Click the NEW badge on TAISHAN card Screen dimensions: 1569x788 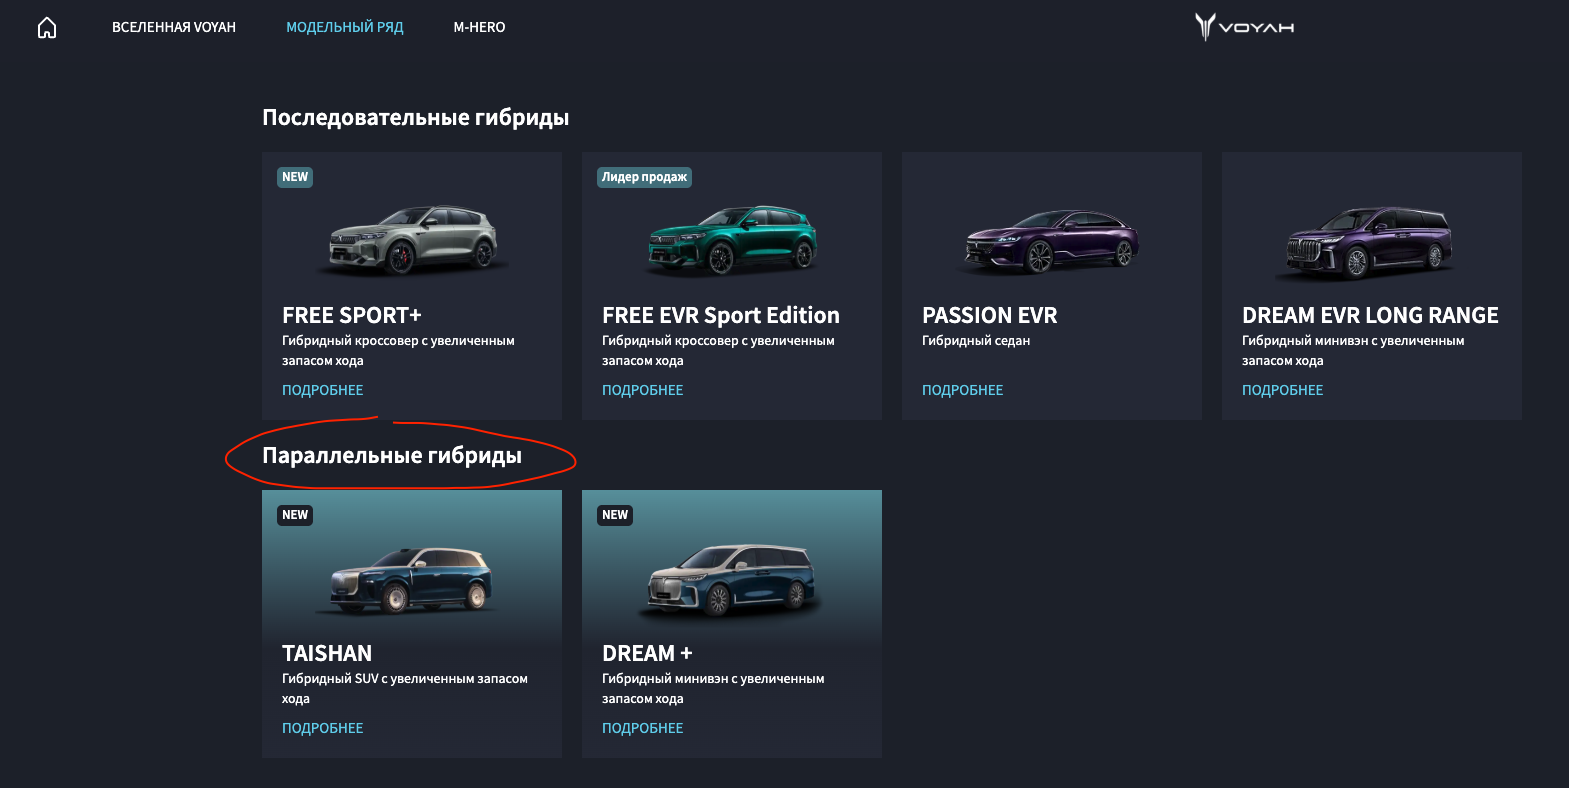click(295, 515)
